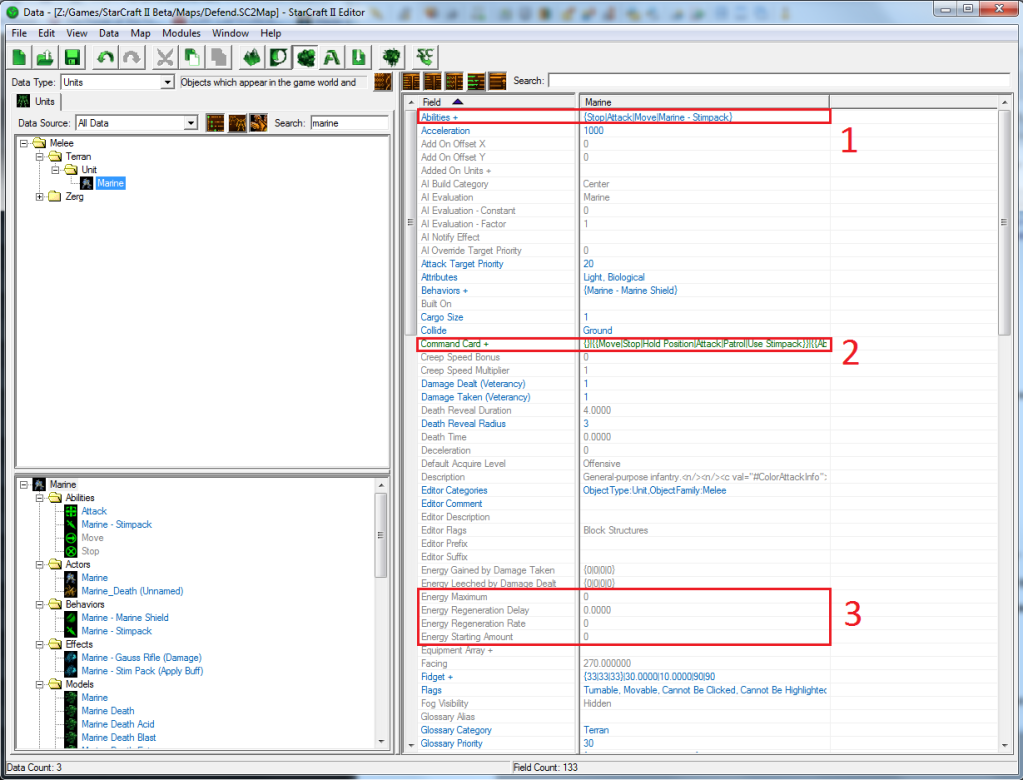Collapse the Melee folder in object tree

click(x=24, y=143)
